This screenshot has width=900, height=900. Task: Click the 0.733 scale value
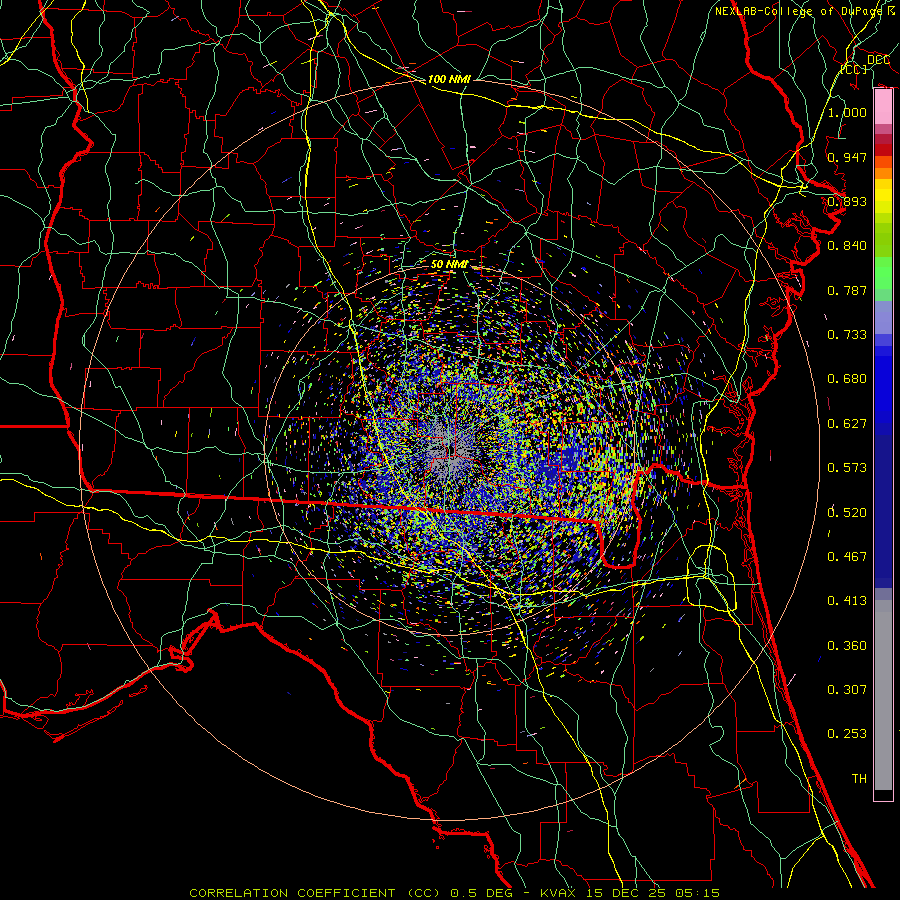tap(847, 335)
